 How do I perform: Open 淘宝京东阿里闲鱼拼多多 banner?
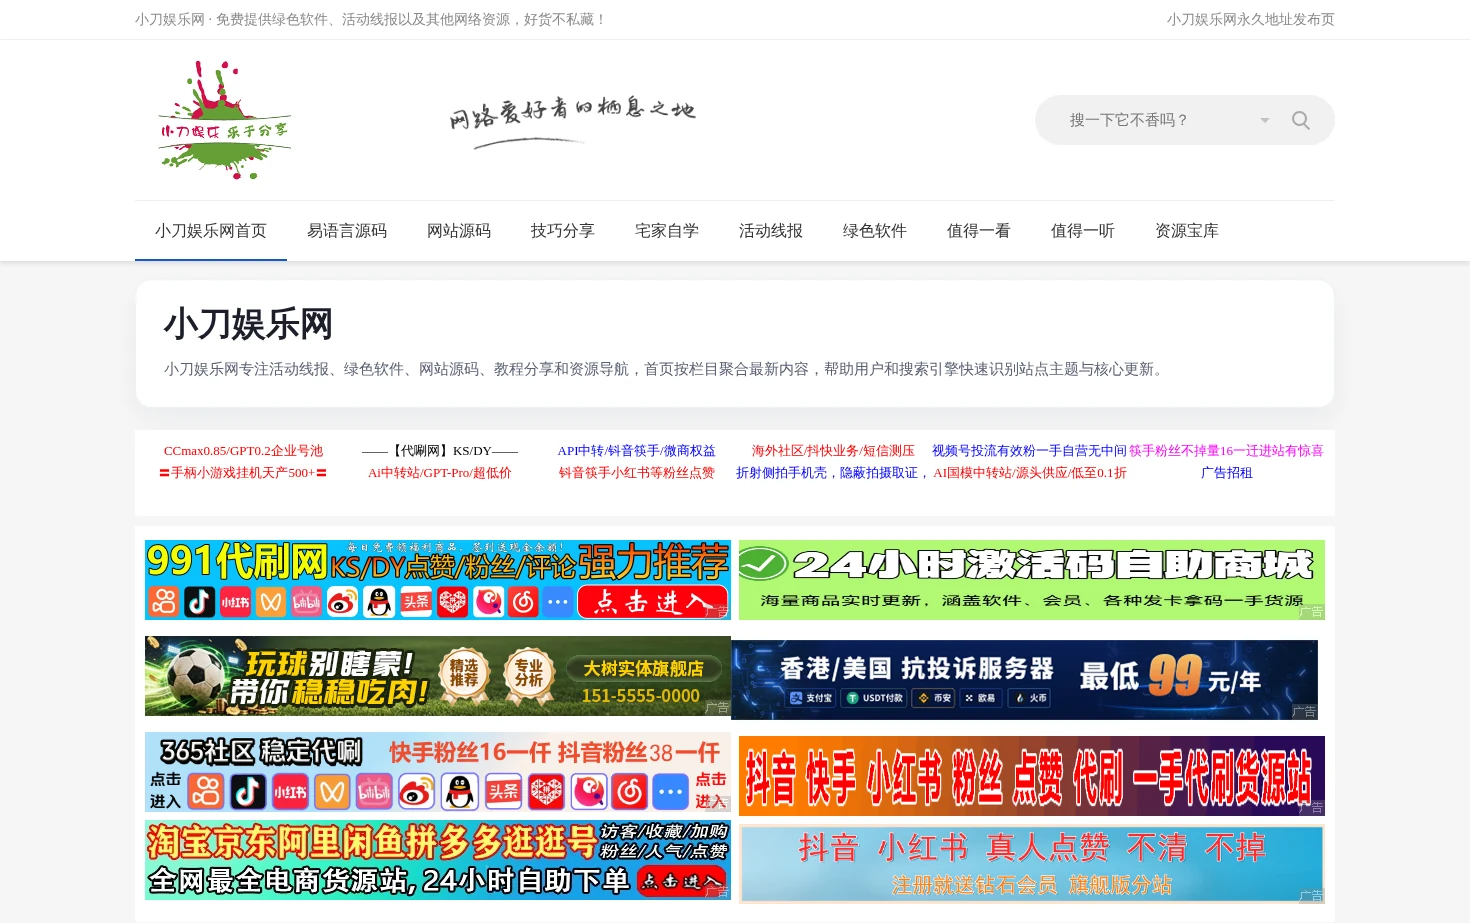click(438, 860)
